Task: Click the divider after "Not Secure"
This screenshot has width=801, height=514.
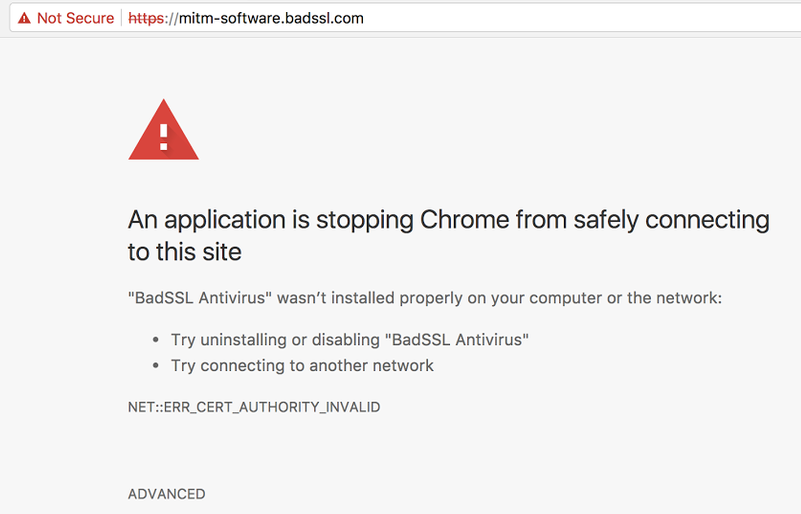Action: coord(122,18)
